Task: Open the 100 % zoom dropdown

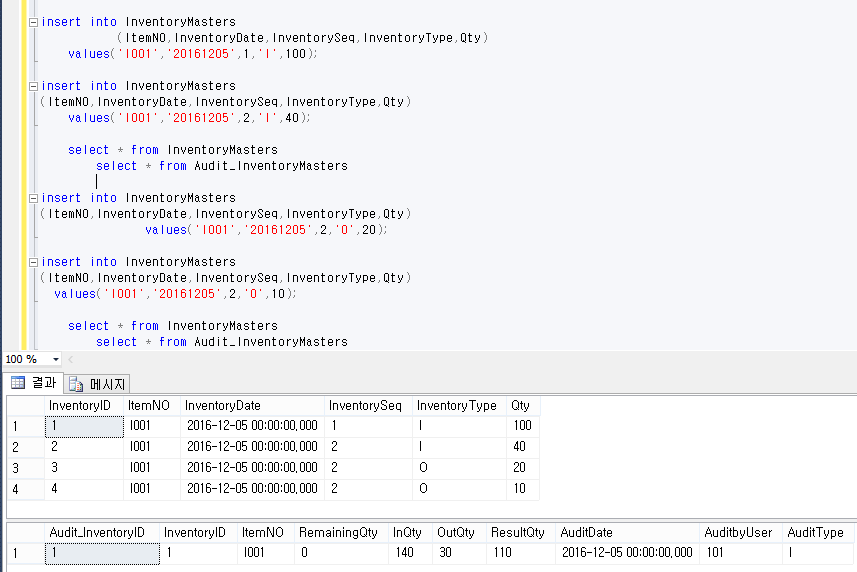Action: [x=55, y=359]
